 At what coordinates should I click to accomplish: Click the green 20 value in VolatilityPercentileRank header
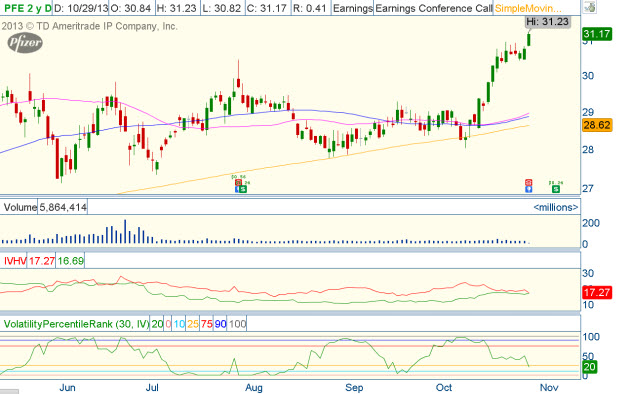click(157, 324)
